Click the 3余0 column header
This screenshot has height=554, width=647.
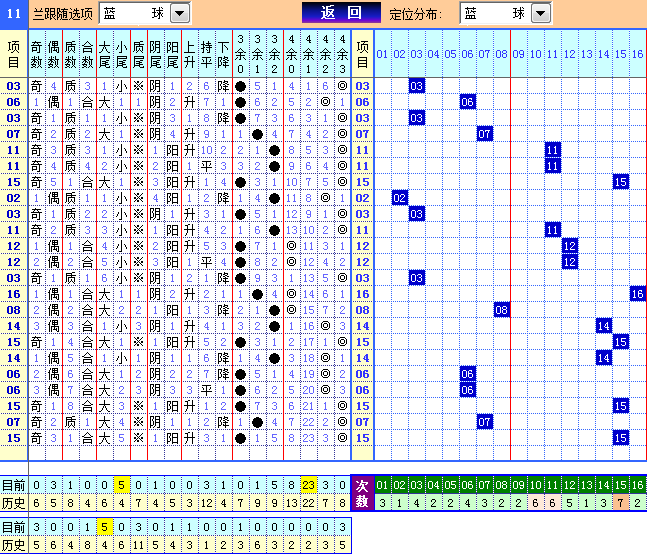click(241, 54)
